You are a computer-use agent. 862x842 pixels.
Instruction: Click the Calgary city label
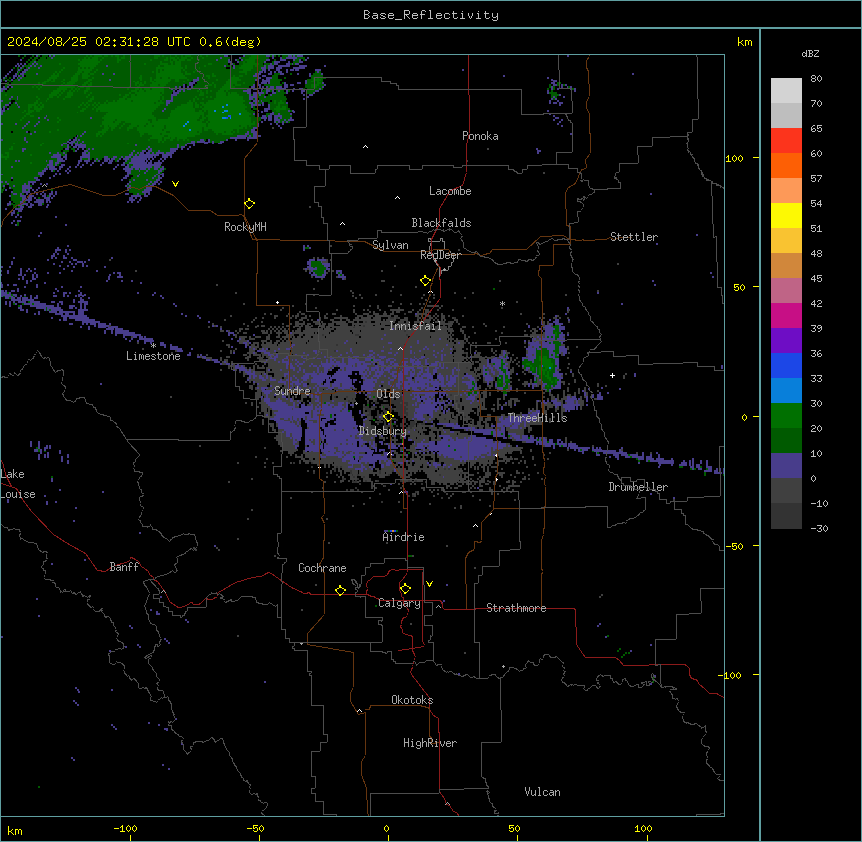pyautogui.click(x=399, y=603)
